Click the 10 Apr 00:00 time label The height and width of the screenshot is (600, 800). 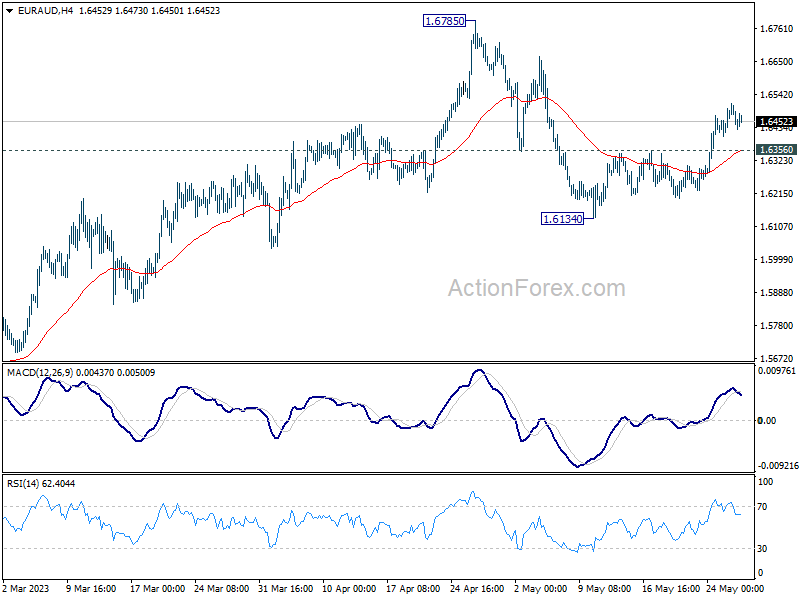click(349, 589)
